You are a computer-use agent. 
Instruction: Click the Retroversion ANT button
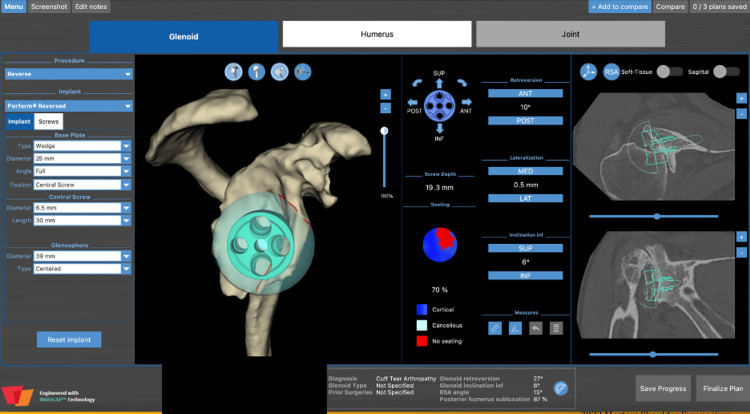pyautogui.click(x=525, y=93)
